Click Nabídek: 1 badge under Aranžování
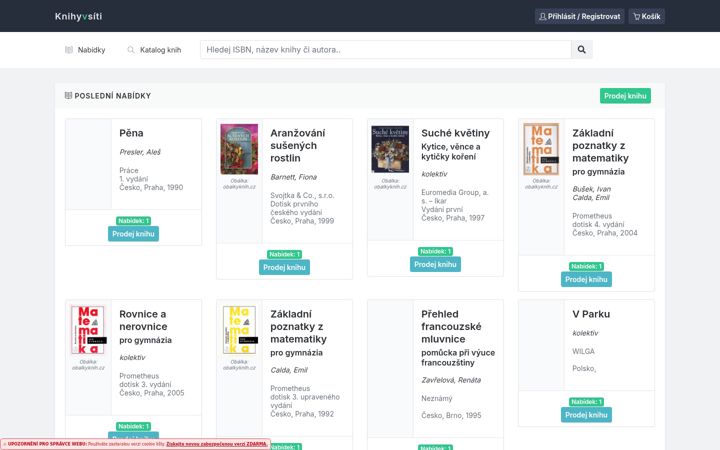Screen dimensions: 720x450 (x=284, y=254)
